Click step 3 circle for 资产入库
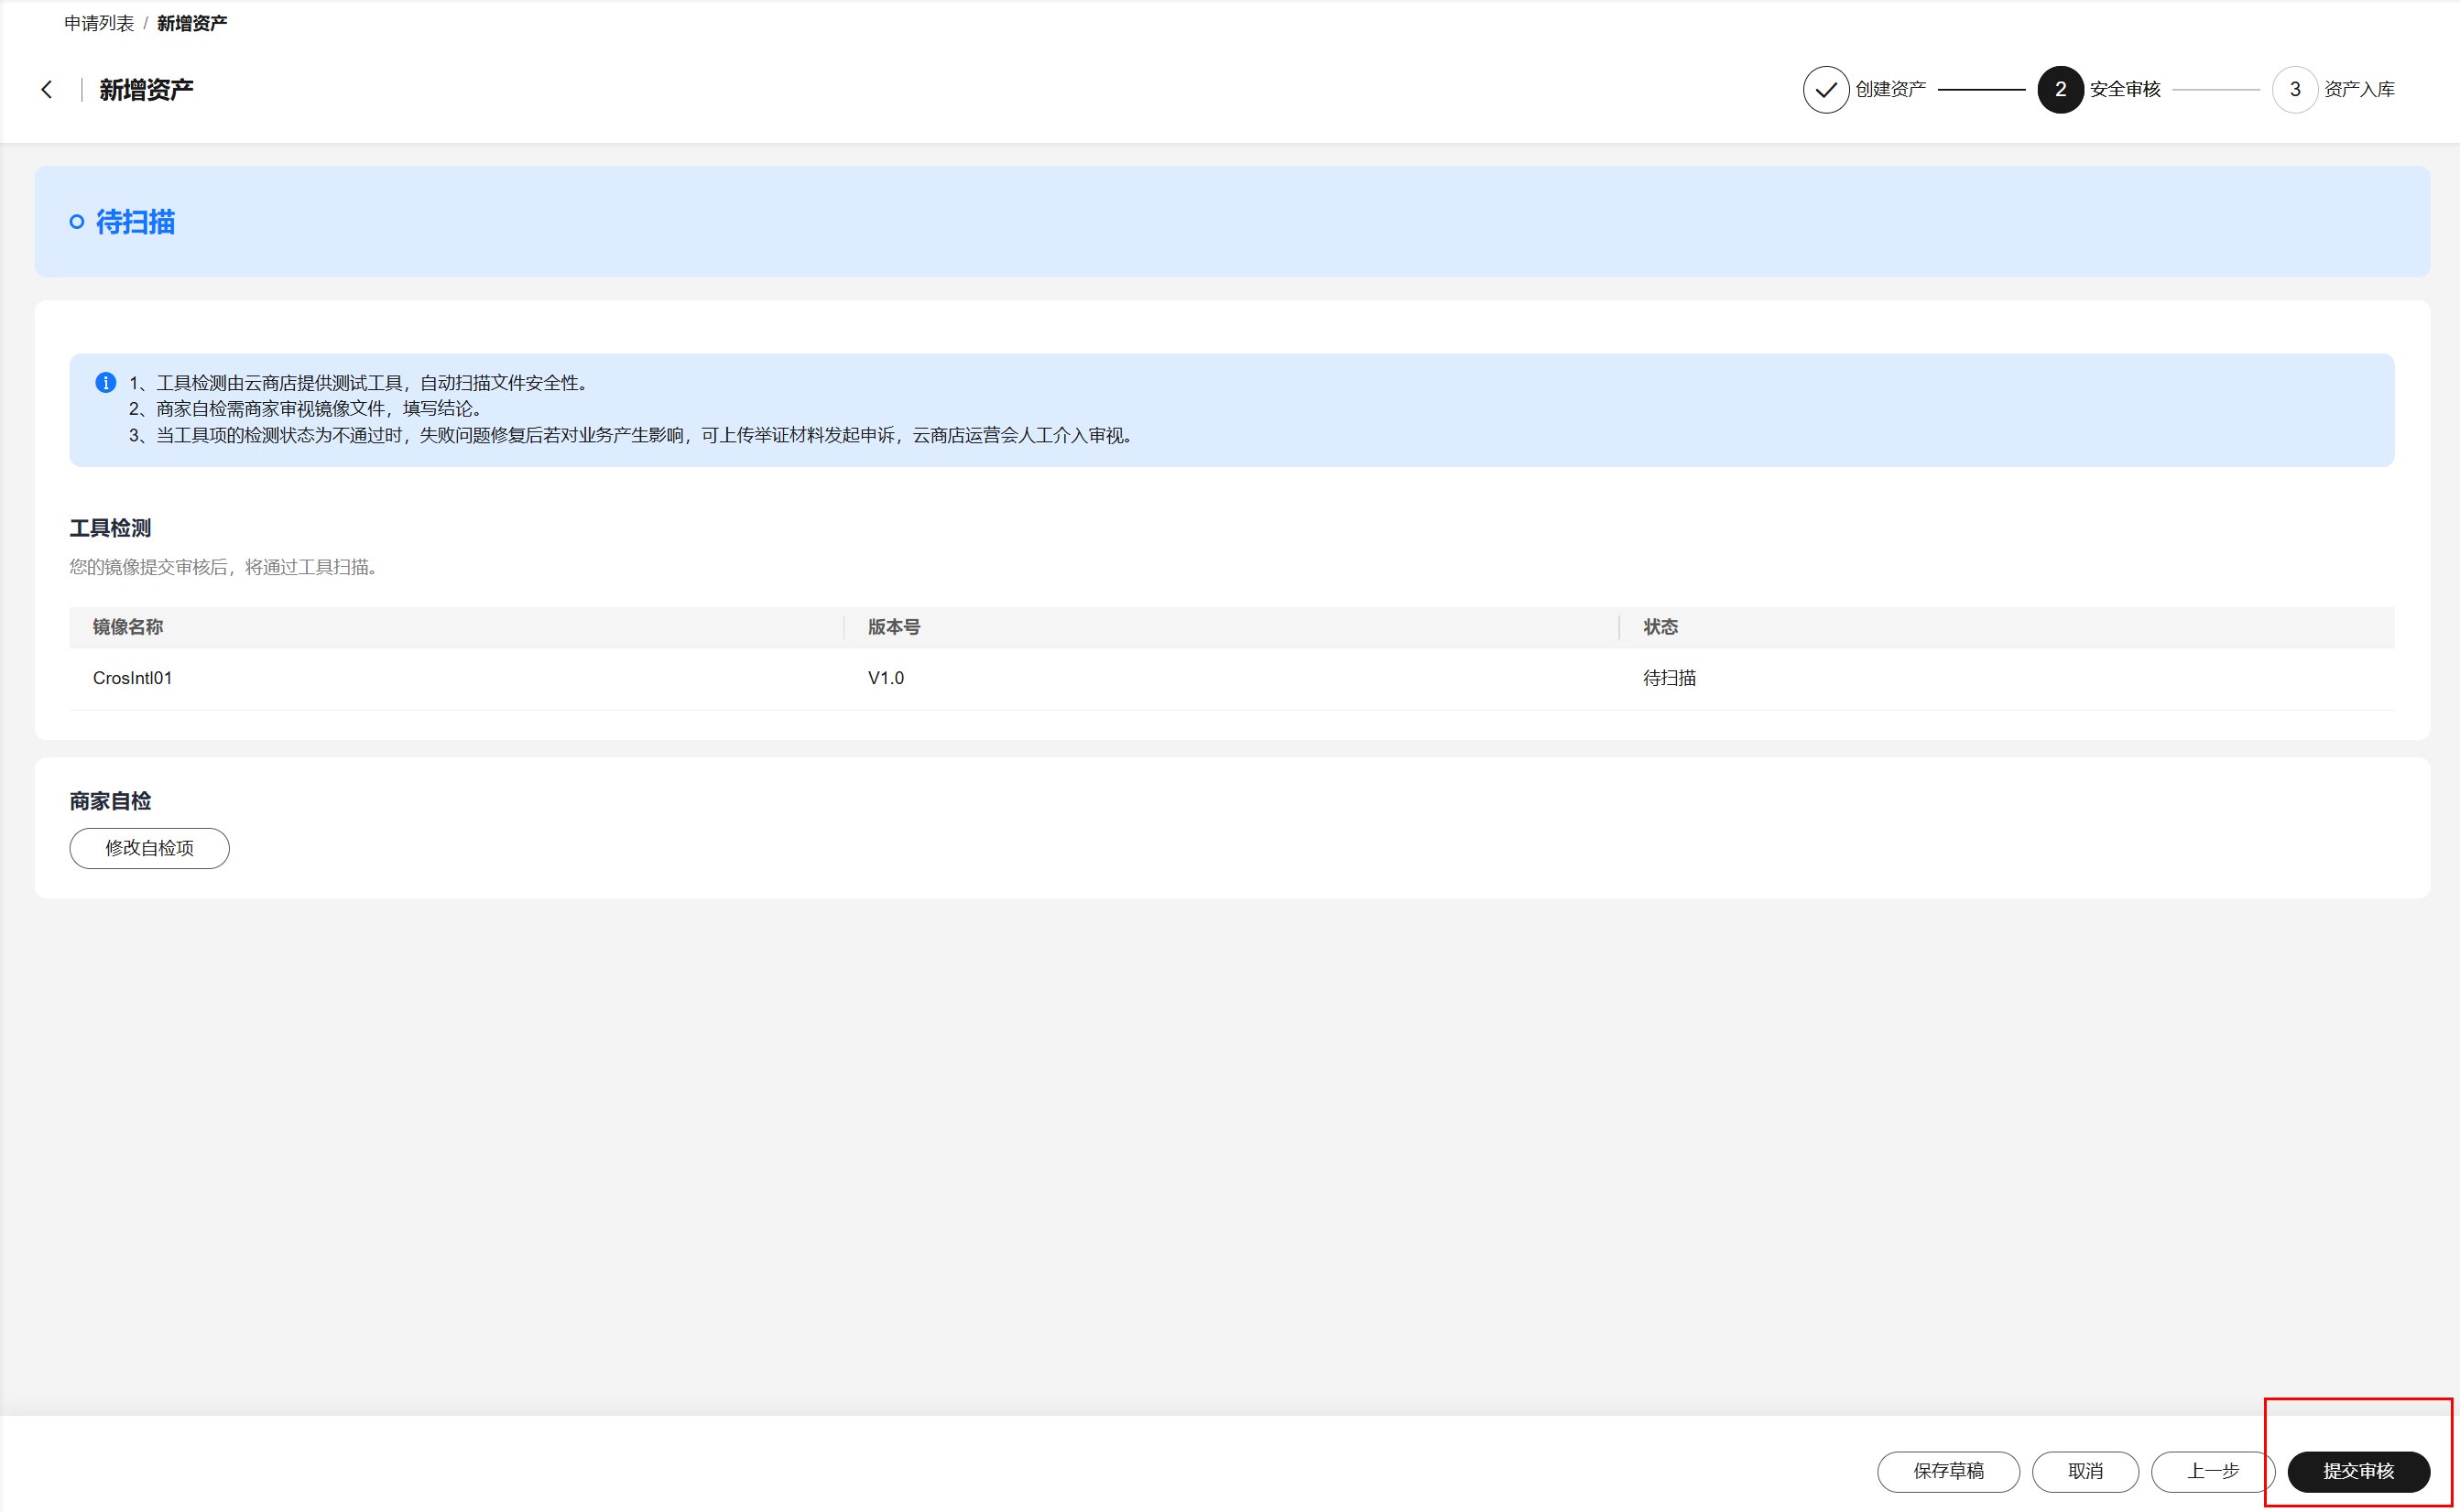Image resolution: width=2460 pixels, height=1512 pixels. pos(2294,90)
